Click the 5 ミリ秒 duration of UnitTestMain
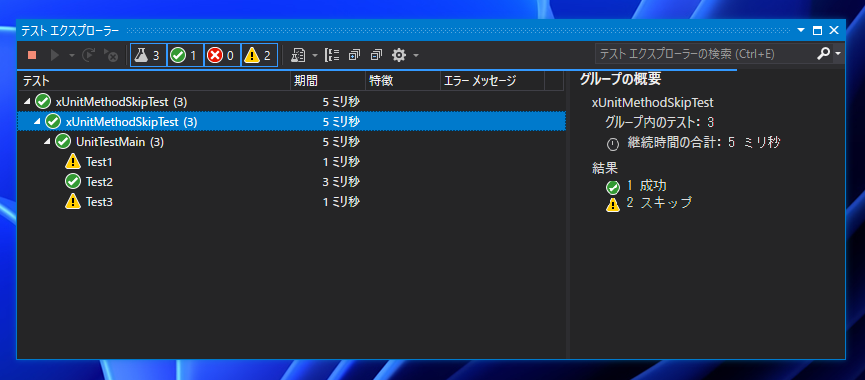Viewport: 865px width, 380px height. point(341,142)
